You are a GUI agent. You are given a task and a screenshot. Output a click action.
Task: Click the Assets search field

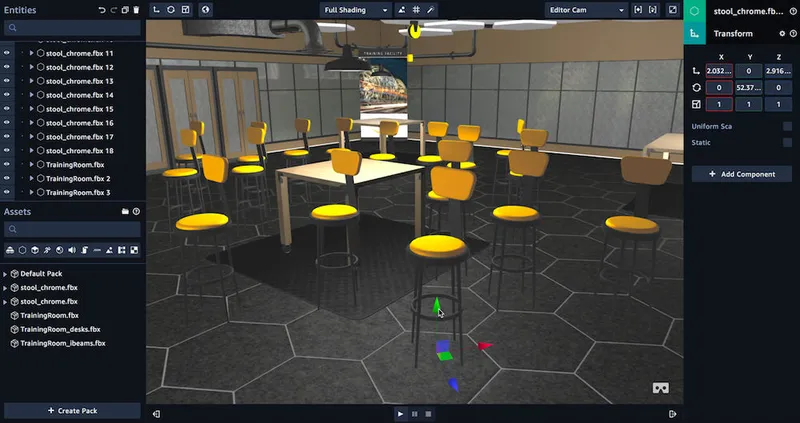tap(72, 229)
